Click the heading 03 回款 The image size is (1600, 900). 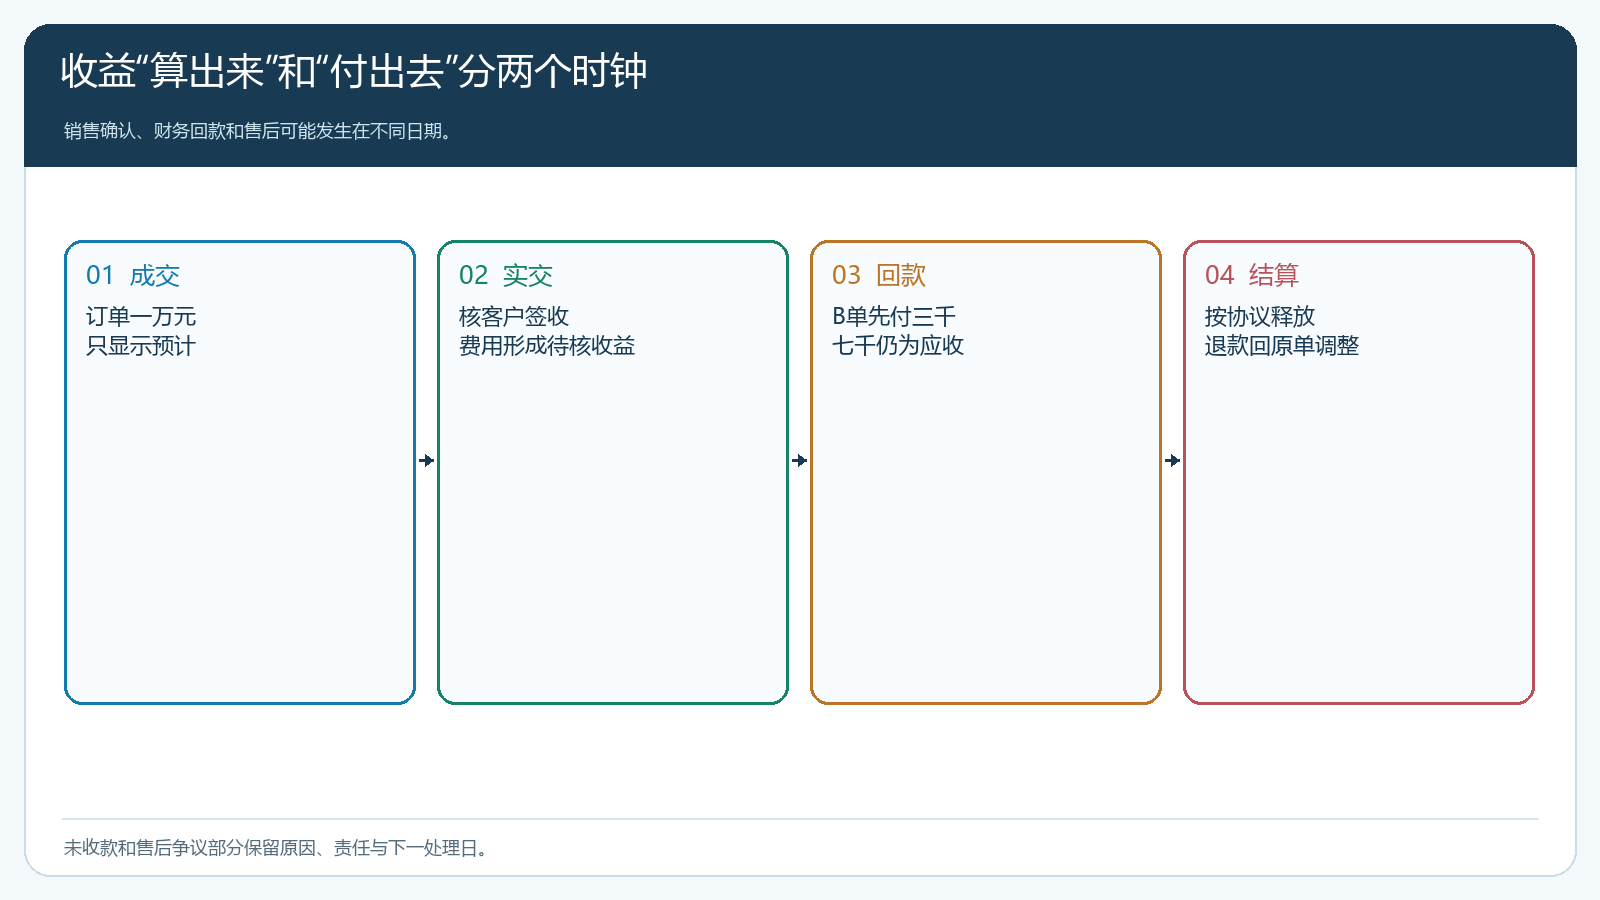point(879,275)
